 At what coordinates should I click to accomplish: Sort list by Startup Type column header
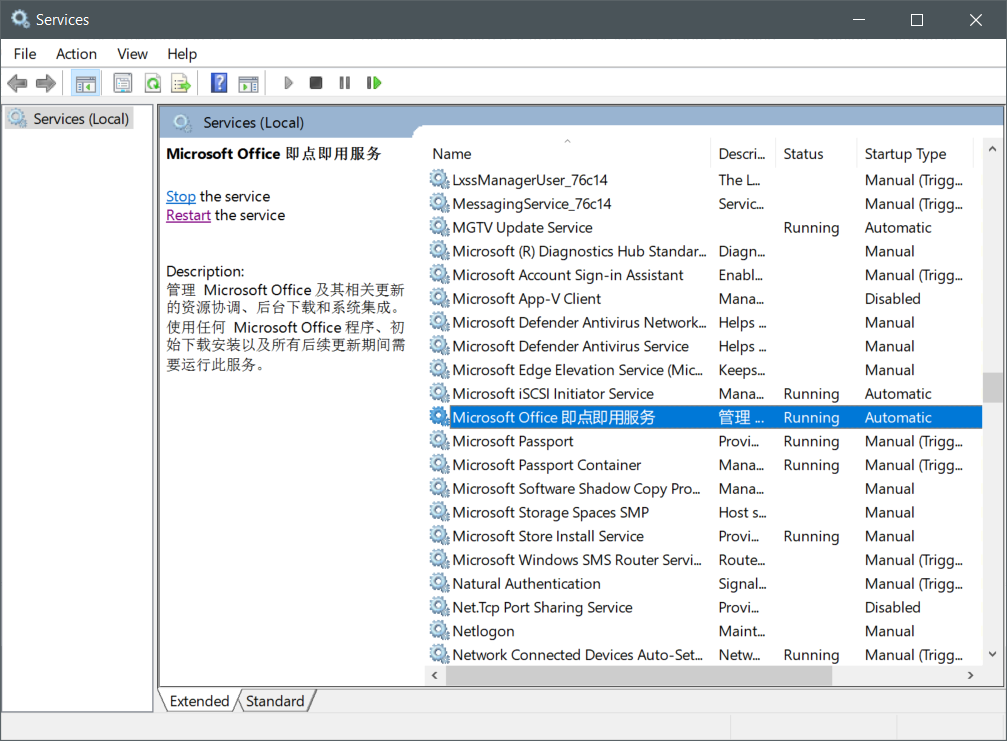coord(905,154)
